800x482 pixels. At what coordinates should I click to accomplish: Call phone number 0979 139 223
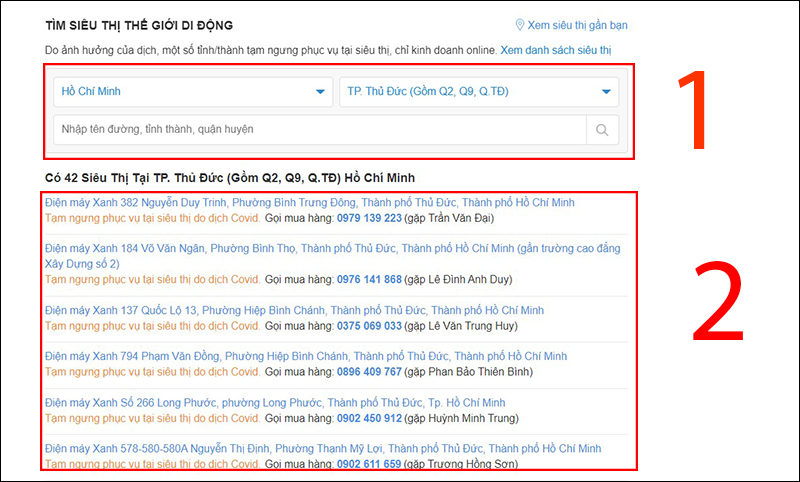(x=369, y=218)
